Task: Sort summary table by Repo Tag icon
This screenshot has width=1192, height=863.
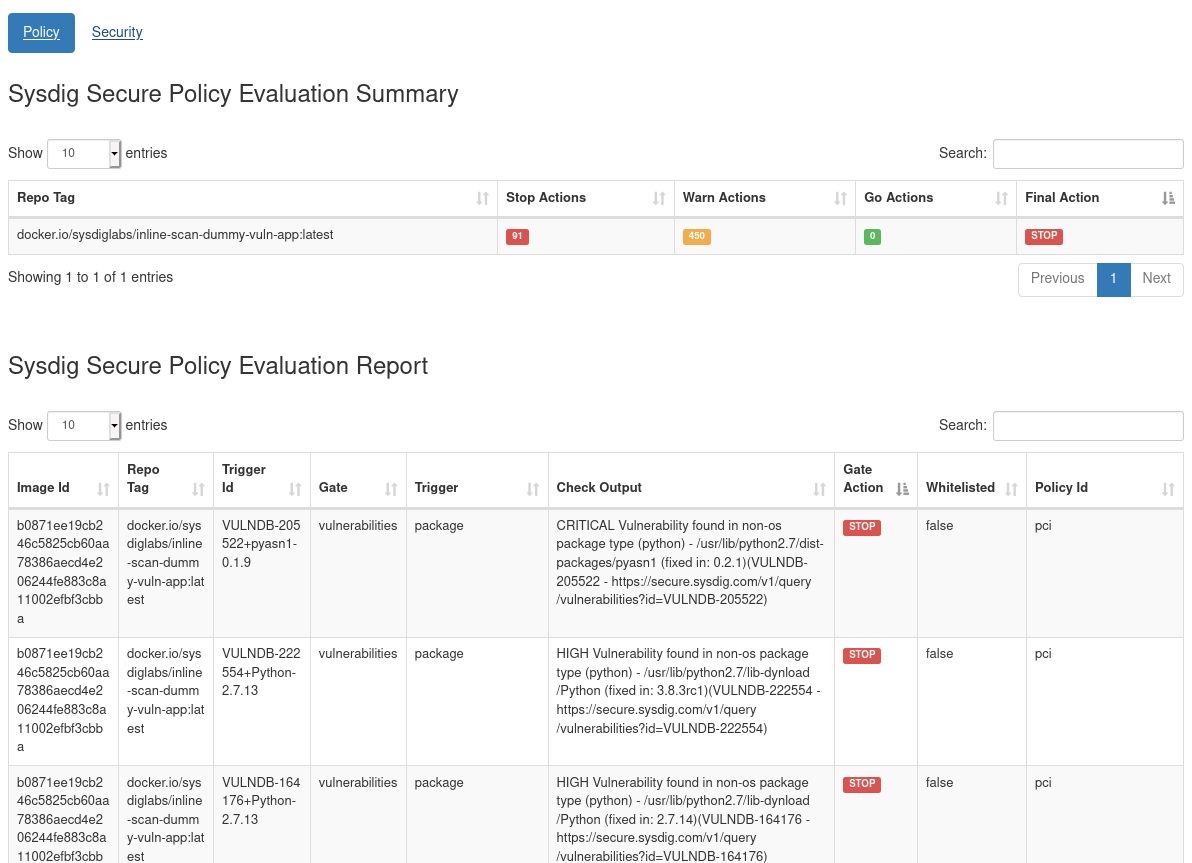Action: [483, 198]
